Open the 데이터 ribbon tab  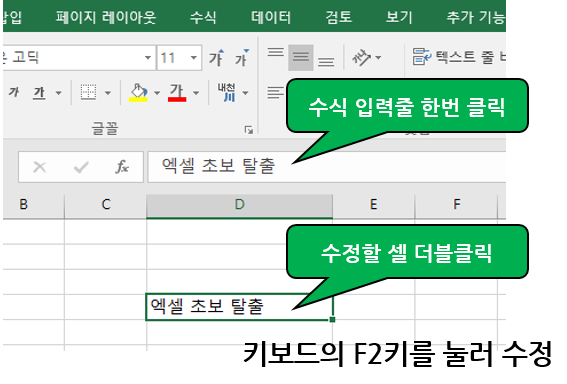coord(271,17)
